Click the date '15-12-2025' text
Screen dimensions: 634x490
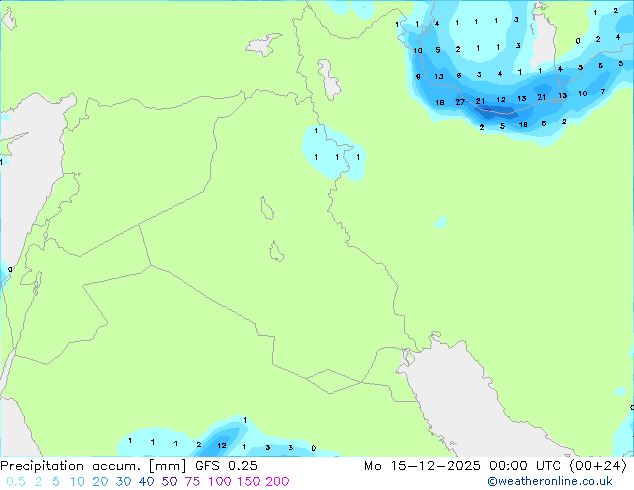435,466
